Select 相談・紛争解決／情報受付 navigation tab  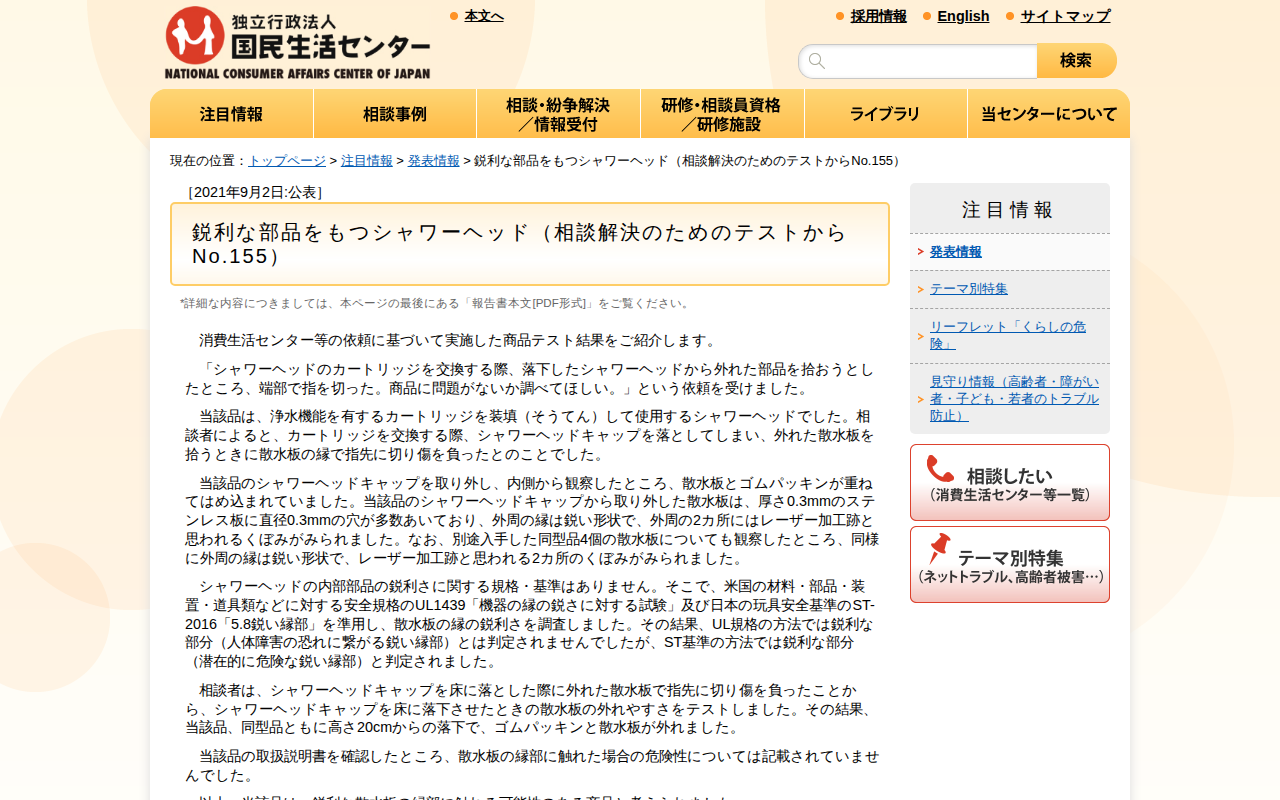click(x=558, y=114)
